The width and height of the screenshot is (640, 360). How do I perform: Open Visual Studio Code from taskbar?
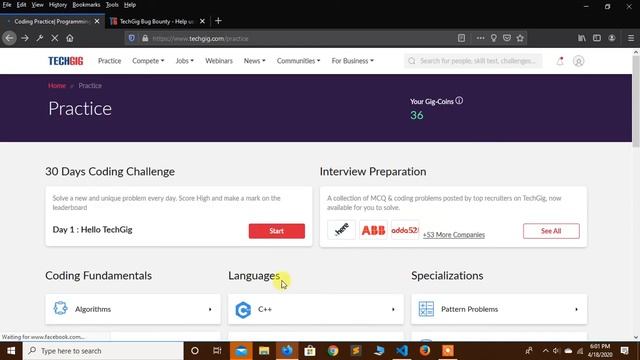tap(402, 351)
